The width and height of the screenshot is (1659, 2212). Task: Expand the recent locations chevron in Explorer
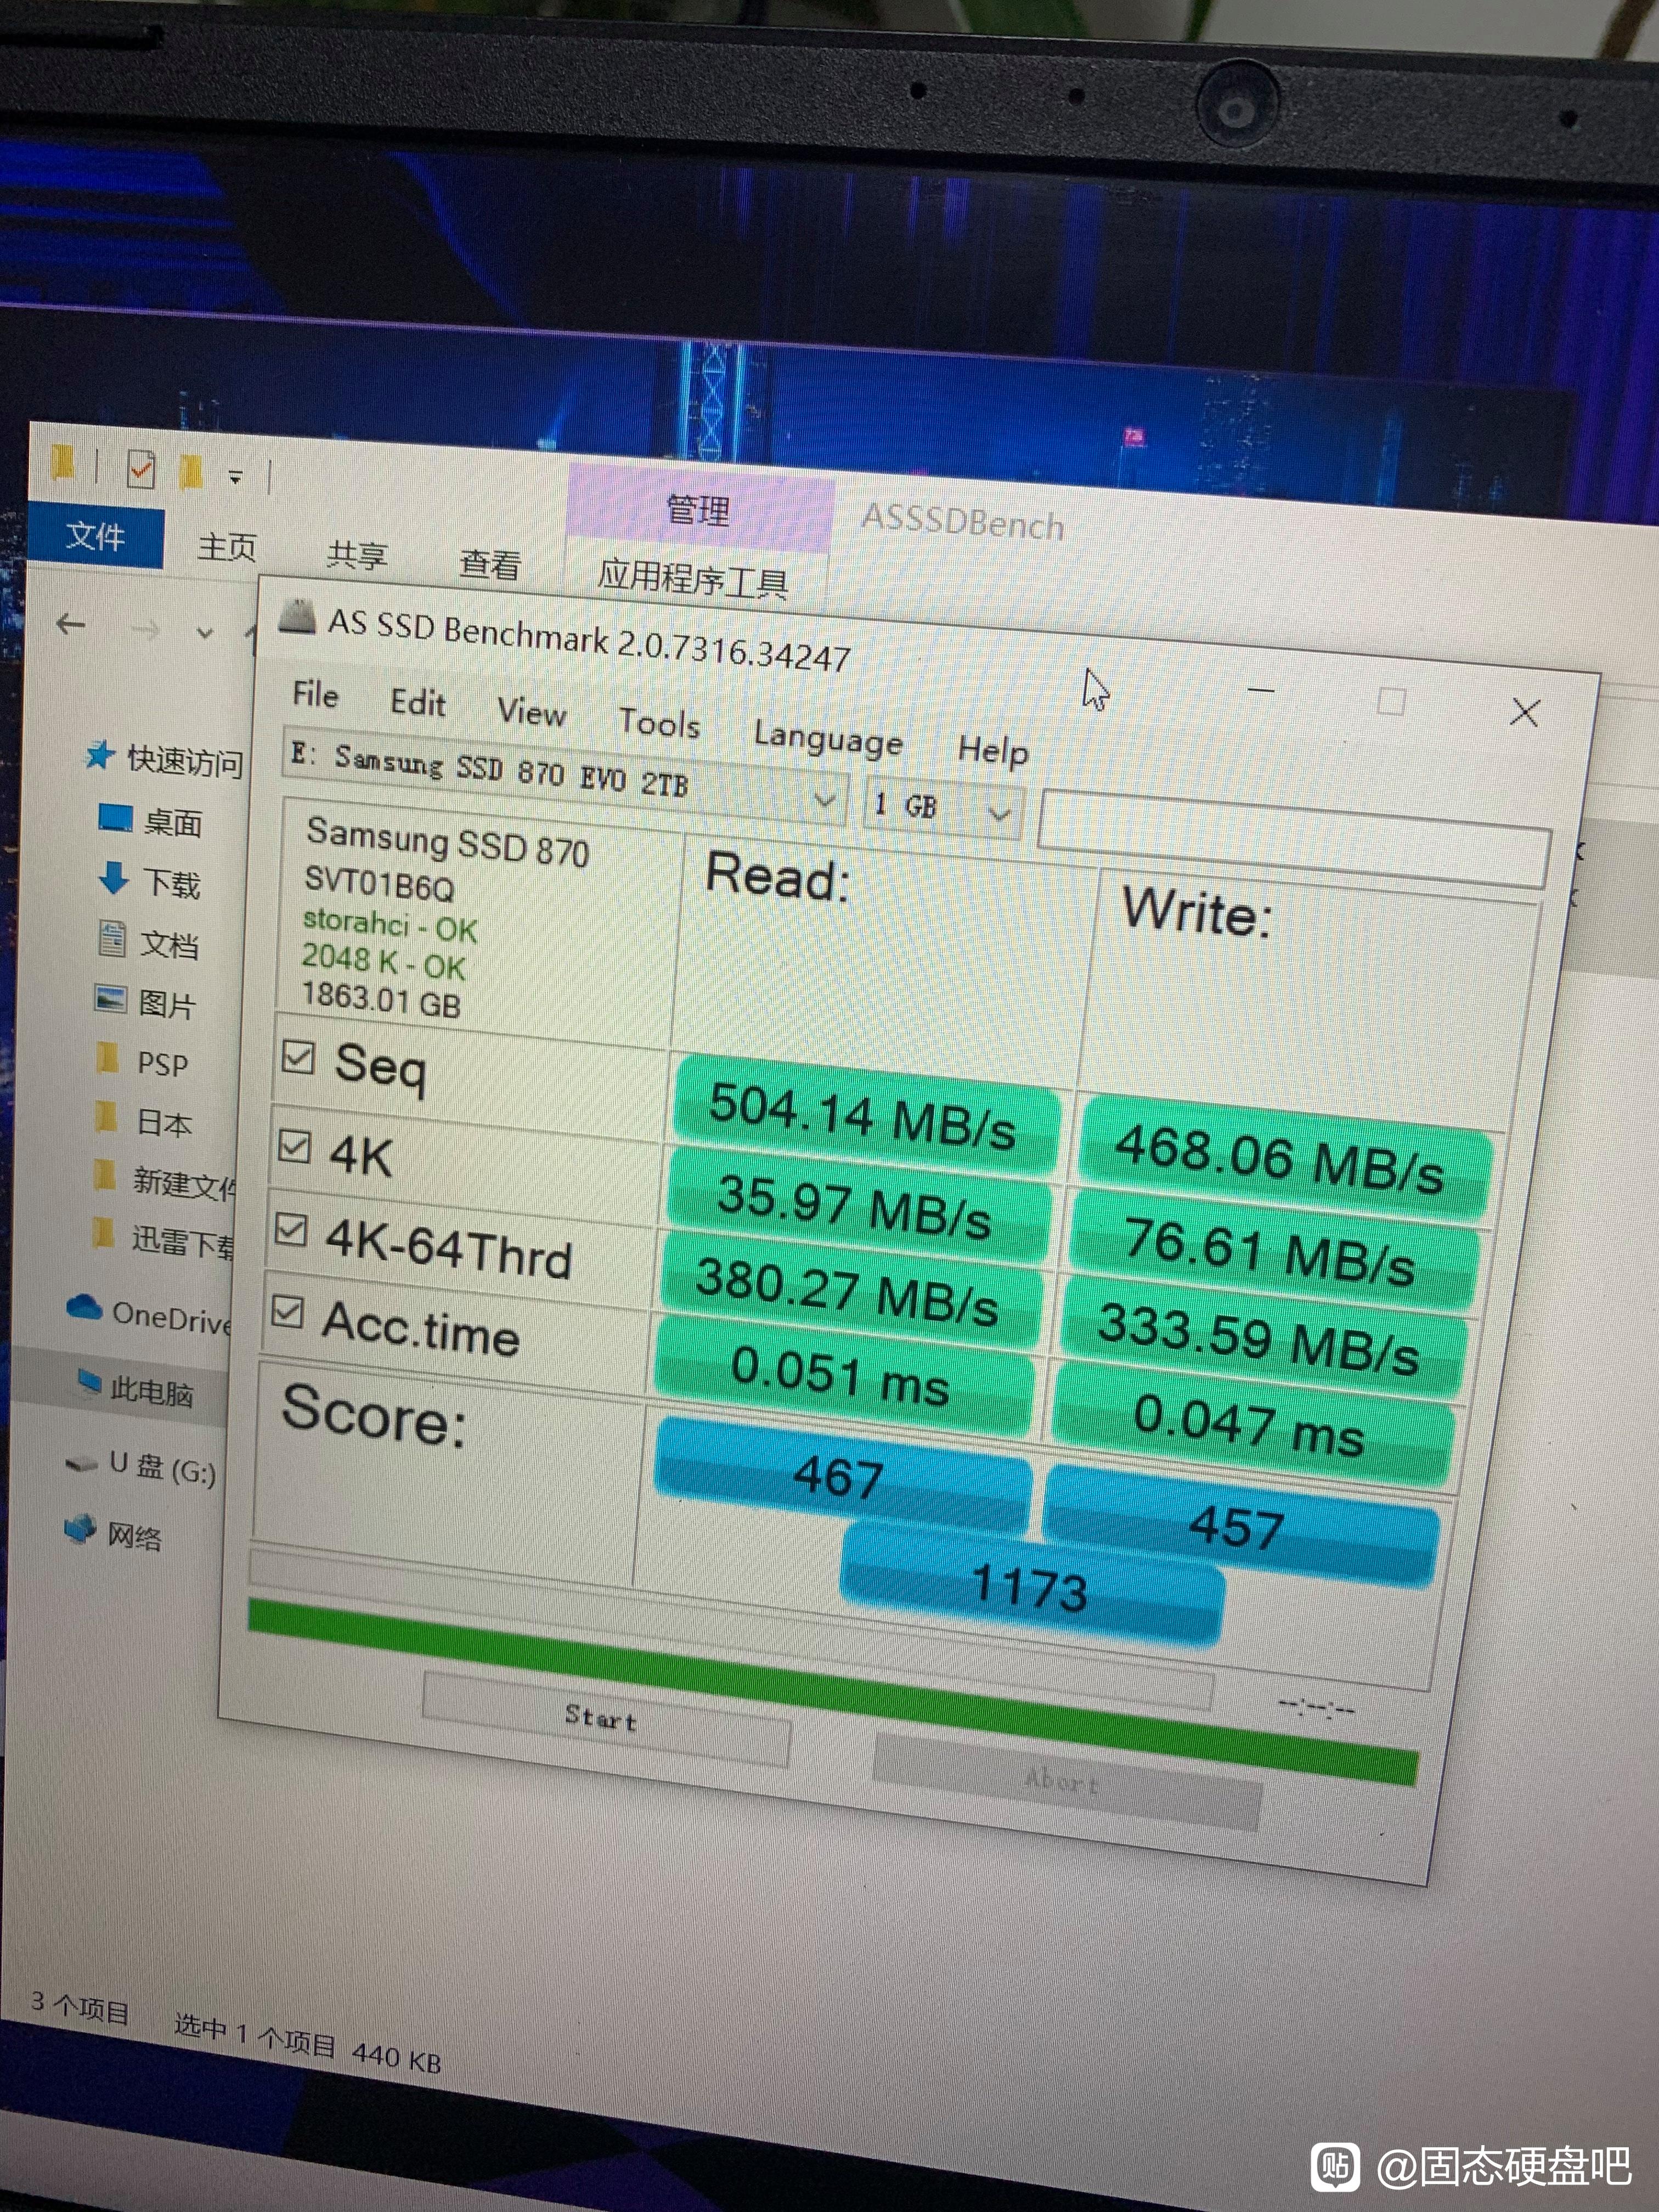point(205,633)
